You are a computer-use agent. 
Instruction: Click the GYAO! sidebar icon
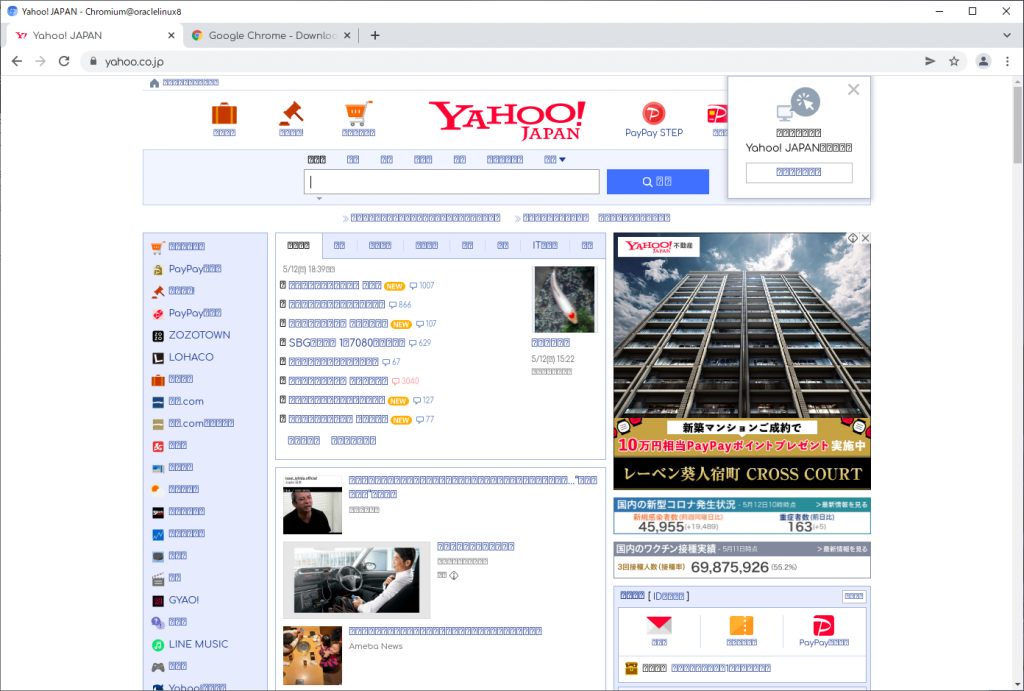[157, 601]
